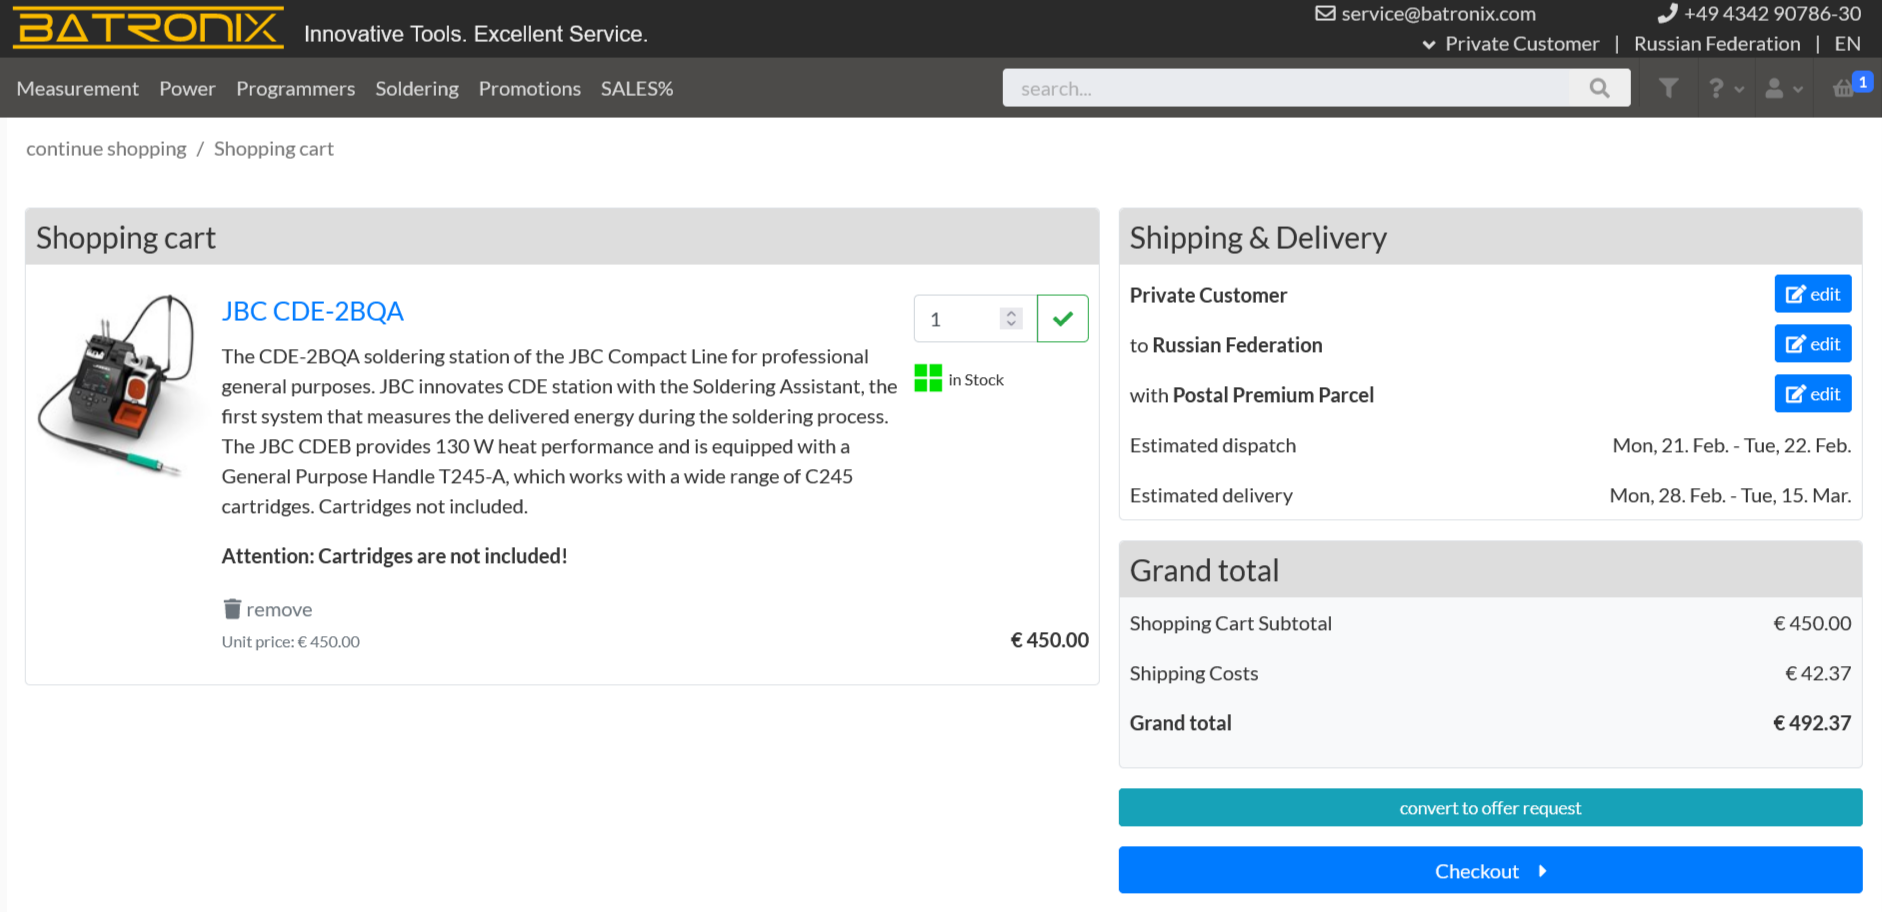The image size is (1882, 912).
Task: Click the Grand total € 492.37 value
Action: (x=1812, y=723)
